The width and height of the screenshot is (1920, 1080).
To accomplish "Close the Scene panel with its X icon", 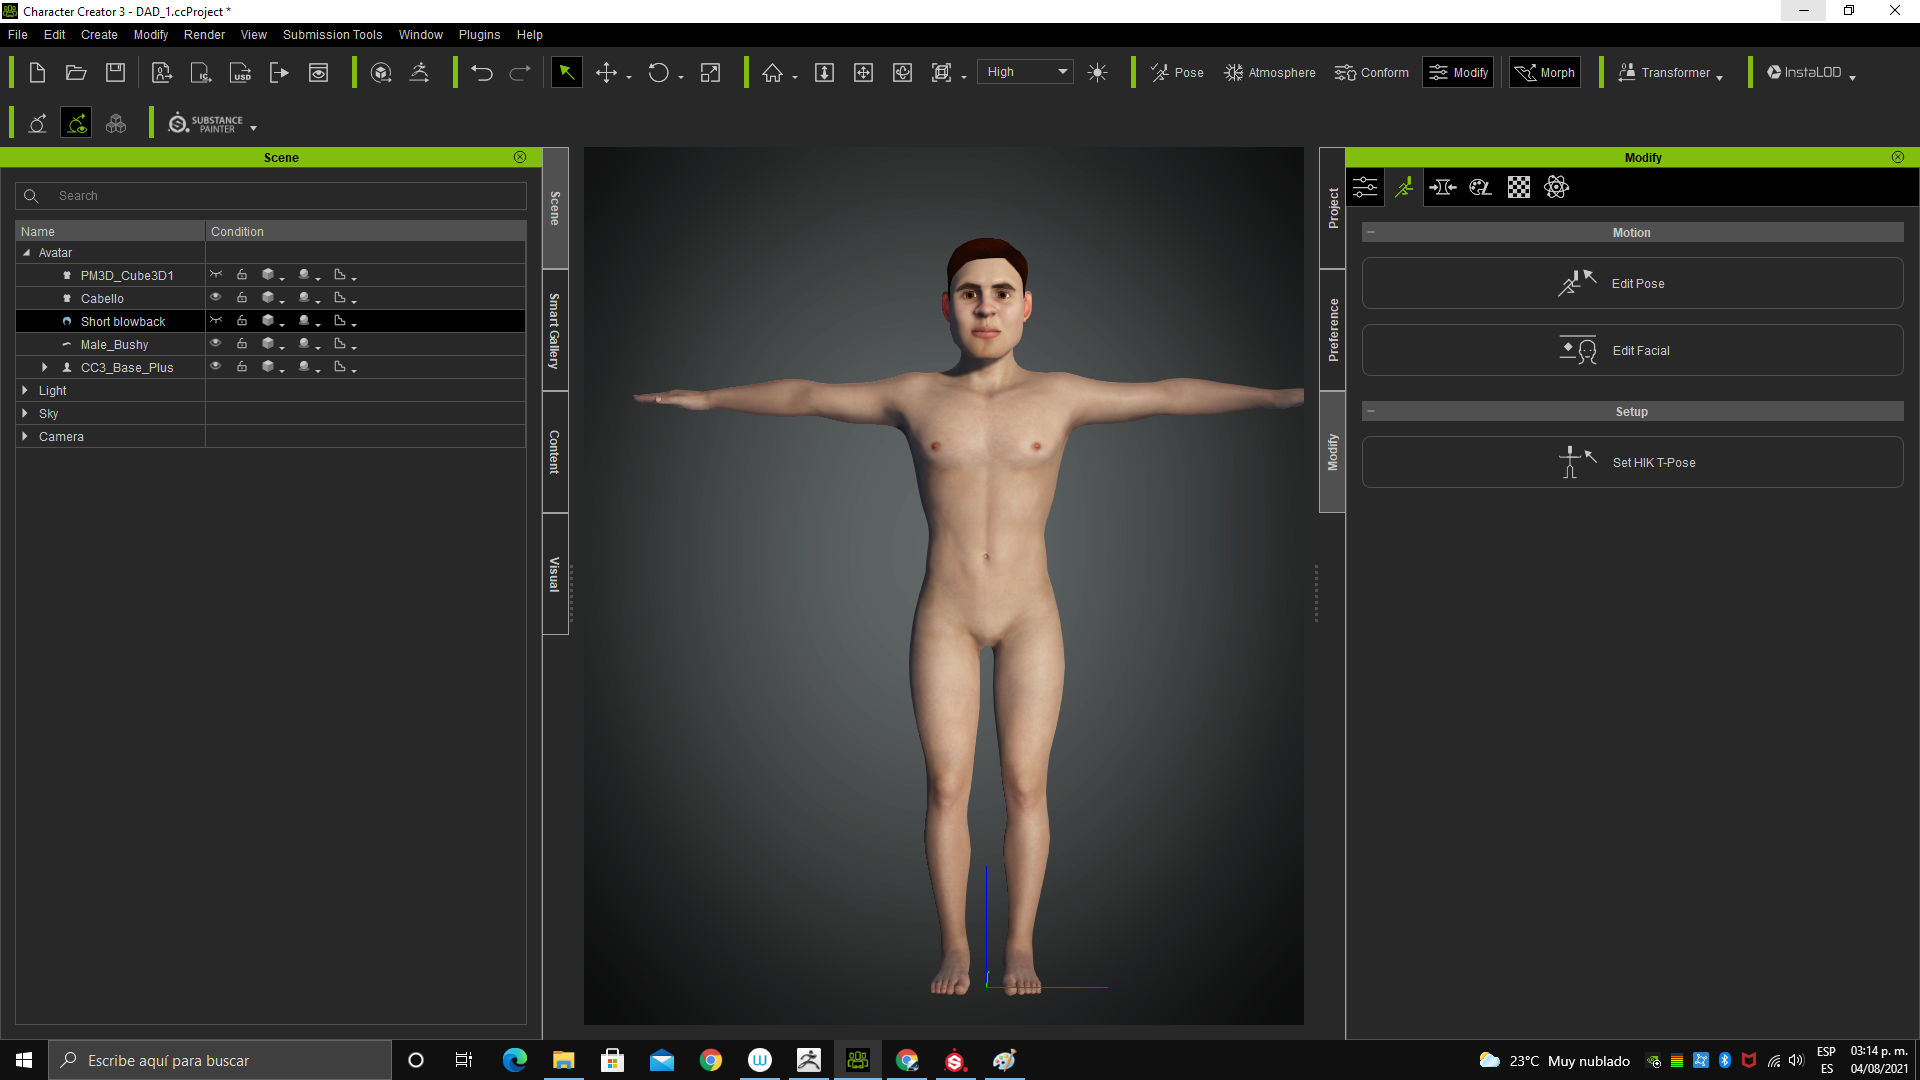I will 520,157.
